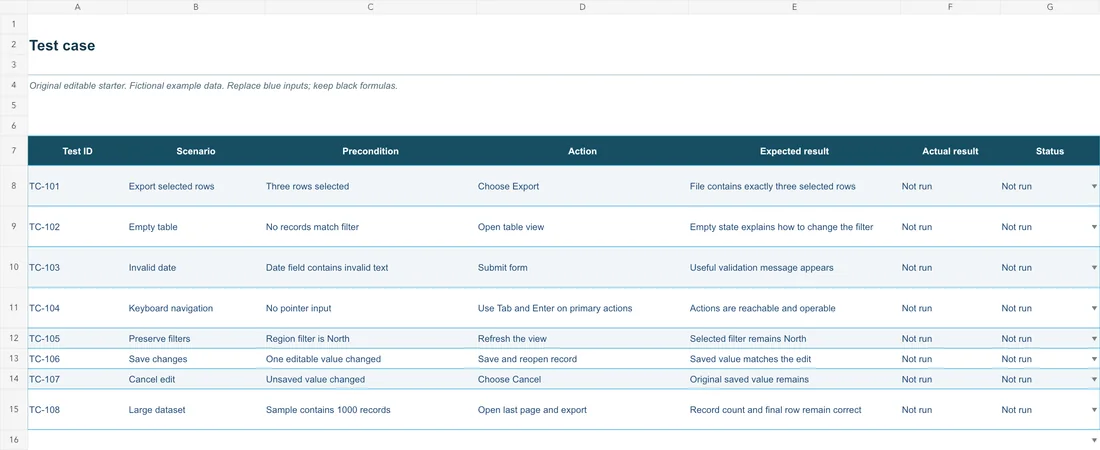Screen dimensions: 1100x450
Task: Select cell 'TC-108'
Action: (x=77, y=409)
